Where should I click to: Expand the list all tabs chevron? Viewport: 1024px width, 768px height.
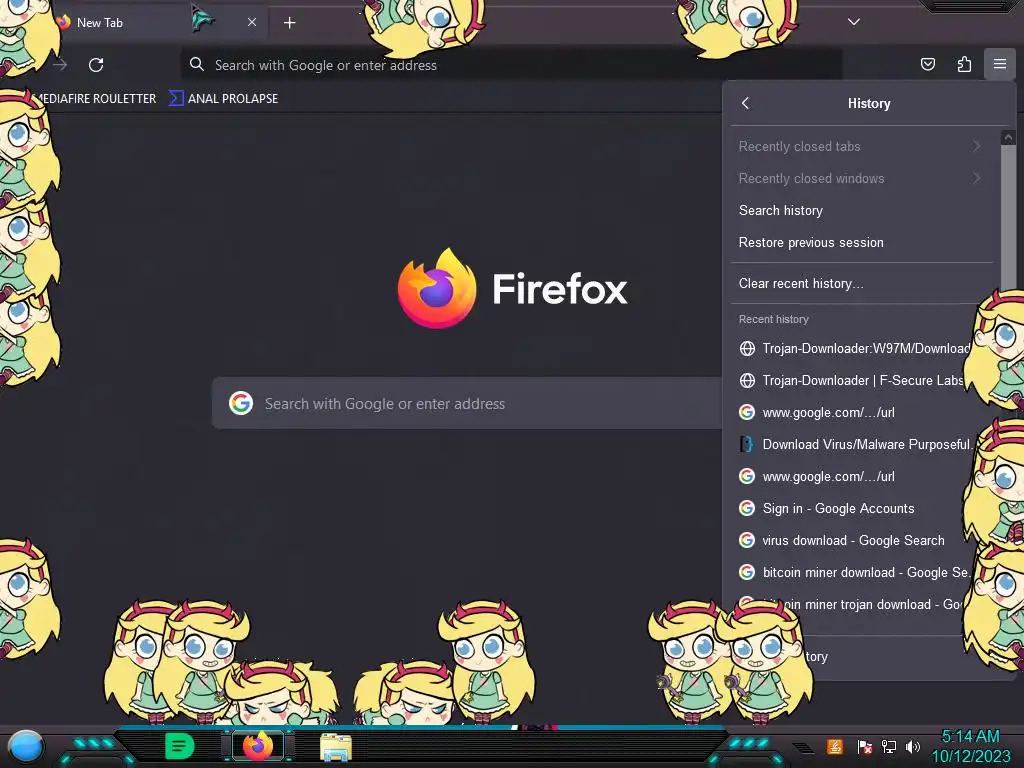(854, 22)
